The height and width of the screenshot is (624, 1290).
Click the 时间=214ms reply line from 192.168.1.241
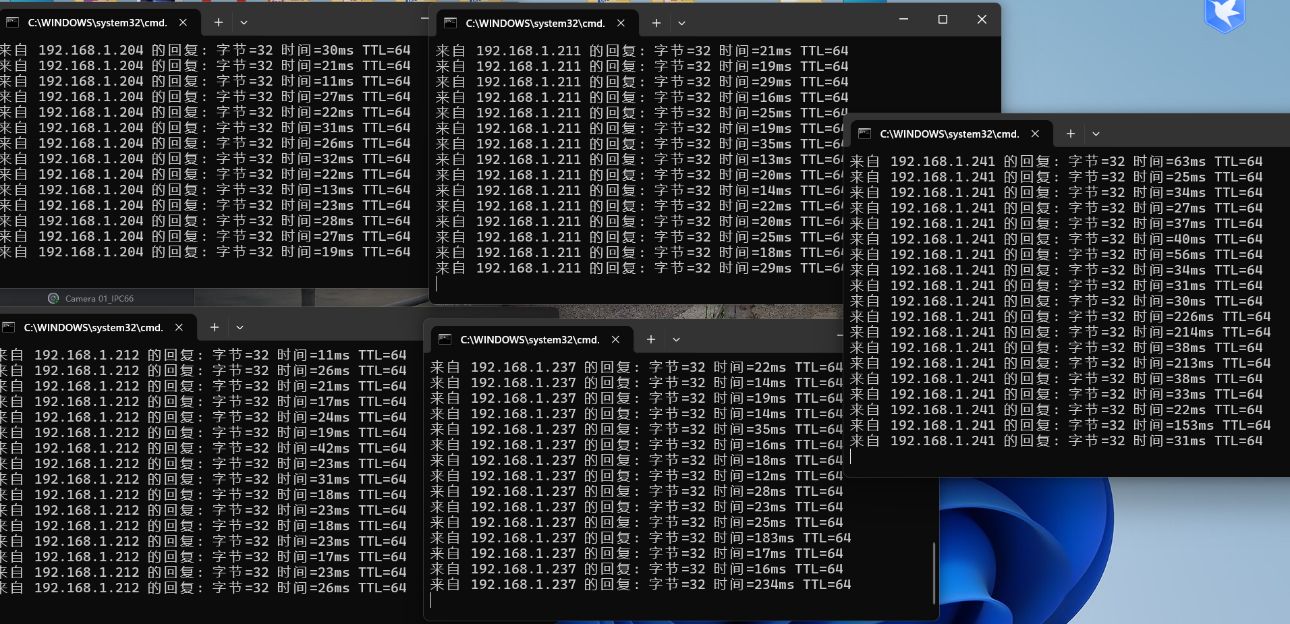click(1060, 332)
